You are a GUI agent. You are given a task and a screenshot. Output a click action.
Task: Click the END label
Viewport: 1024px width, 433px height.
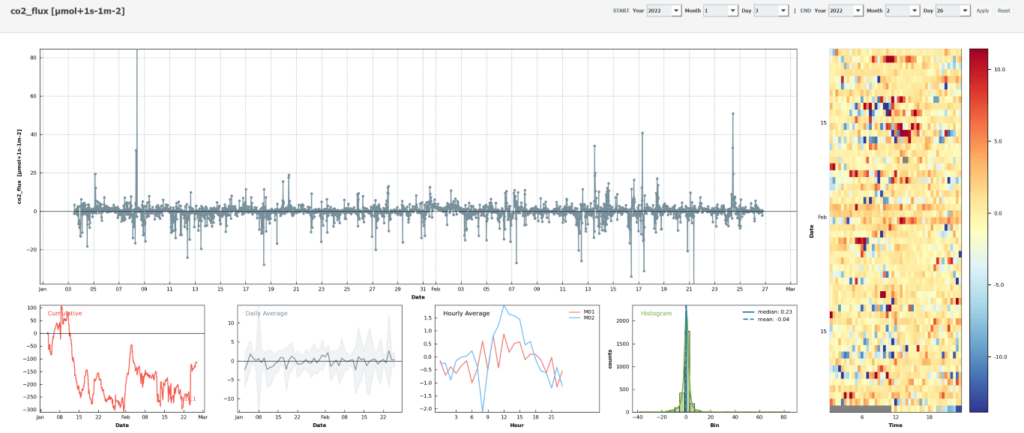click(805, 11)
